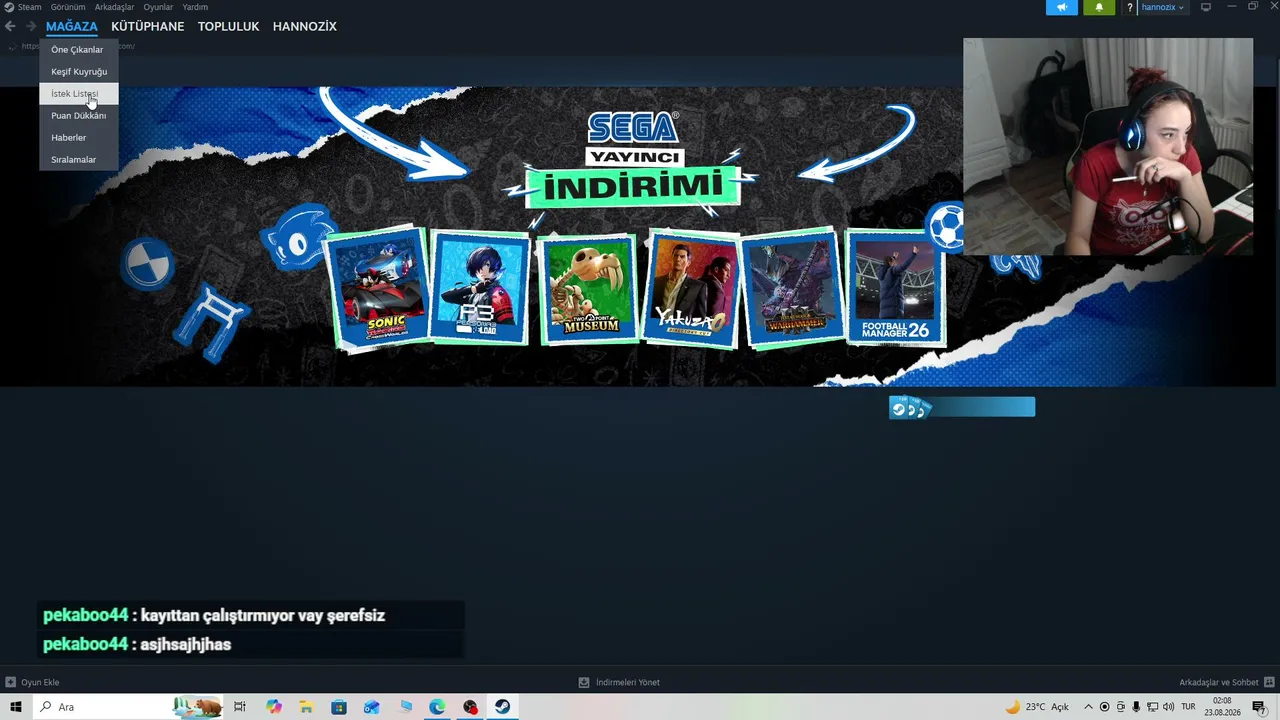Open the Persona 3 Reload game card

(x=479, y=288)
